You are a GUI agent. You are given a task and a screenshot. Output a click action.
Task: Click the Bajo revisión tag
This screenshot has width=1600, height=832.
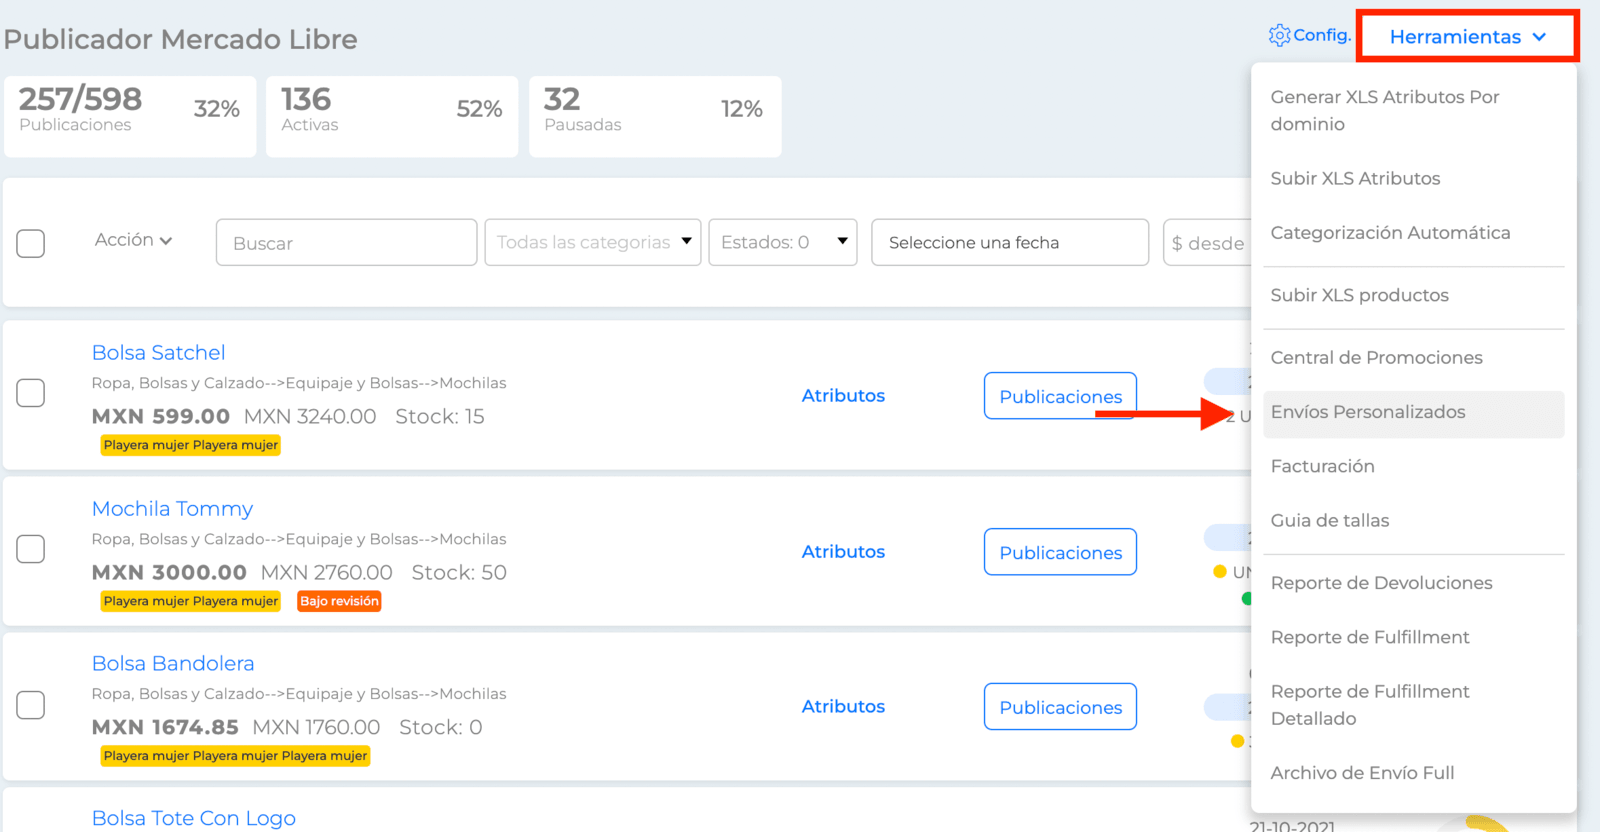click(339, 601)
